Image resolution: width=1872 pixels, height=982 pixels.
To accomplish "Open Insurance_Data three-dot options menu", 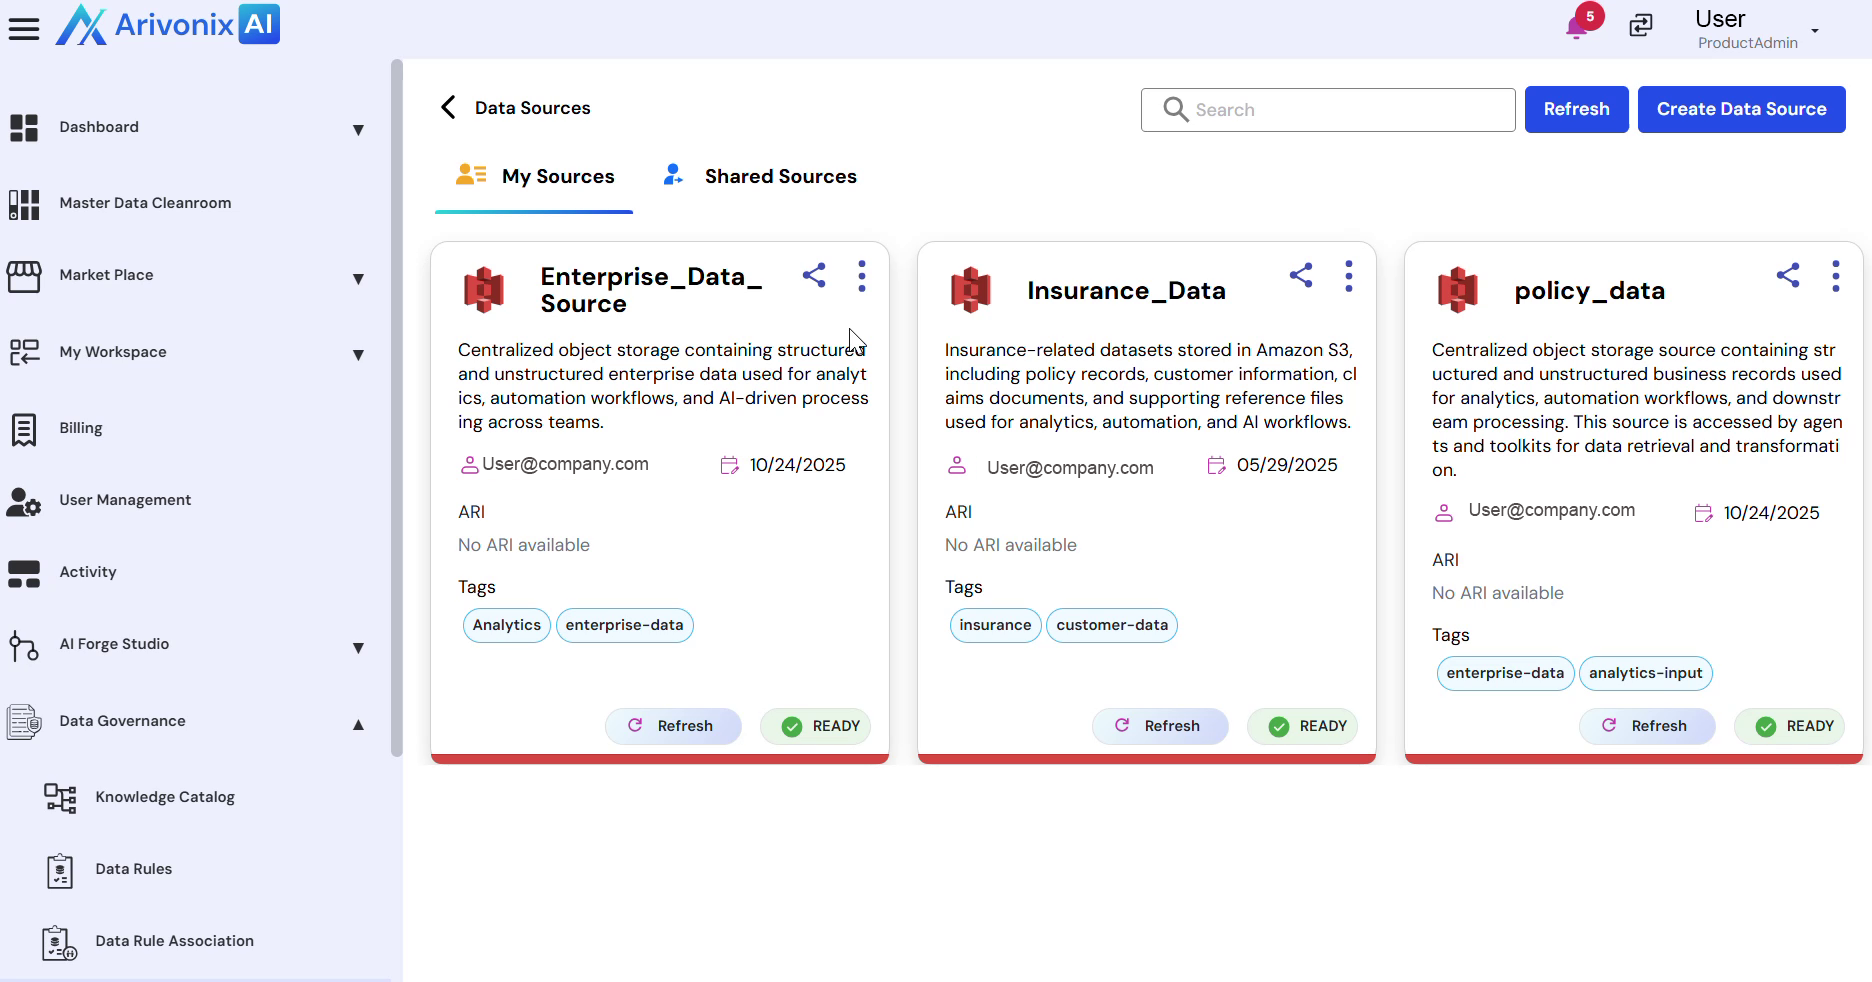I will [1349, 276].
